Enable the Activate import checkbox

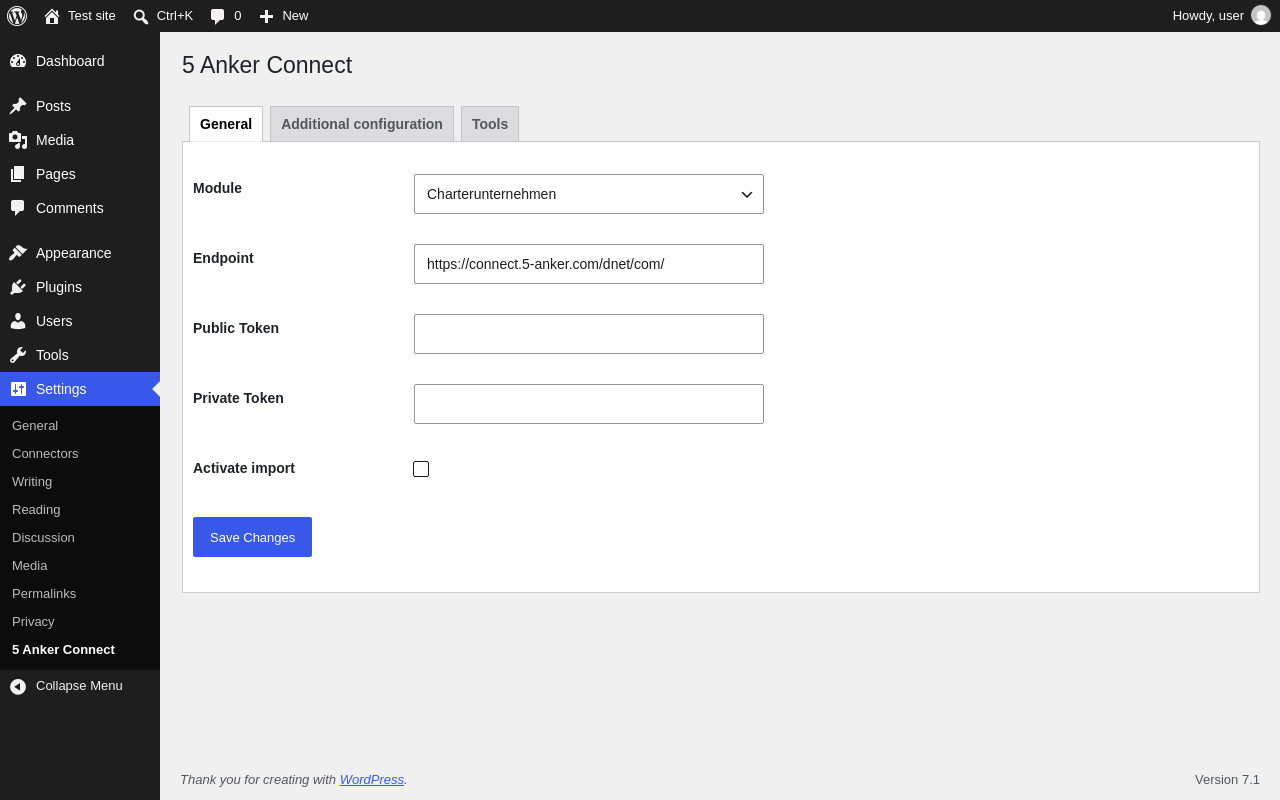pos(421,469)
